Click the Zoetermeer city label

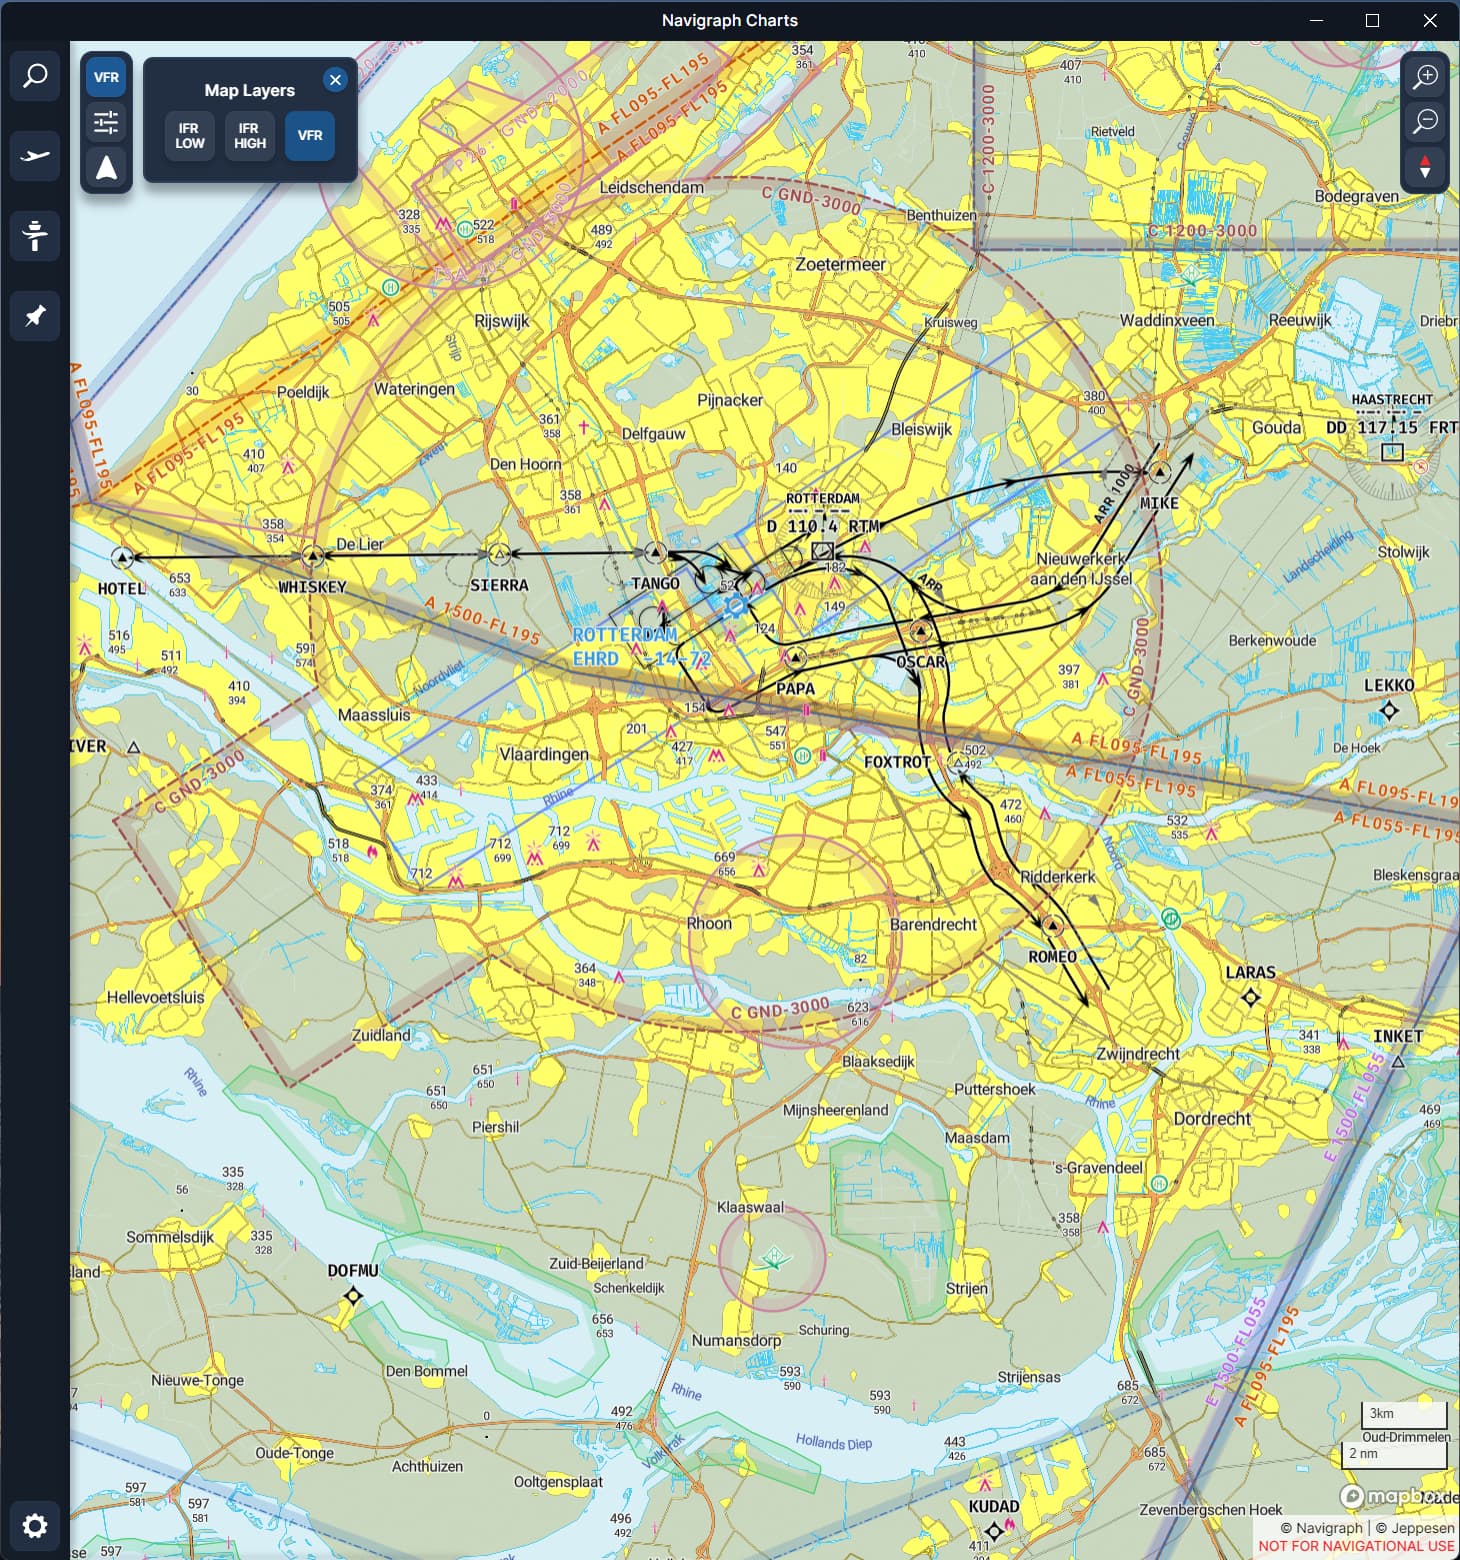[840, 265]
